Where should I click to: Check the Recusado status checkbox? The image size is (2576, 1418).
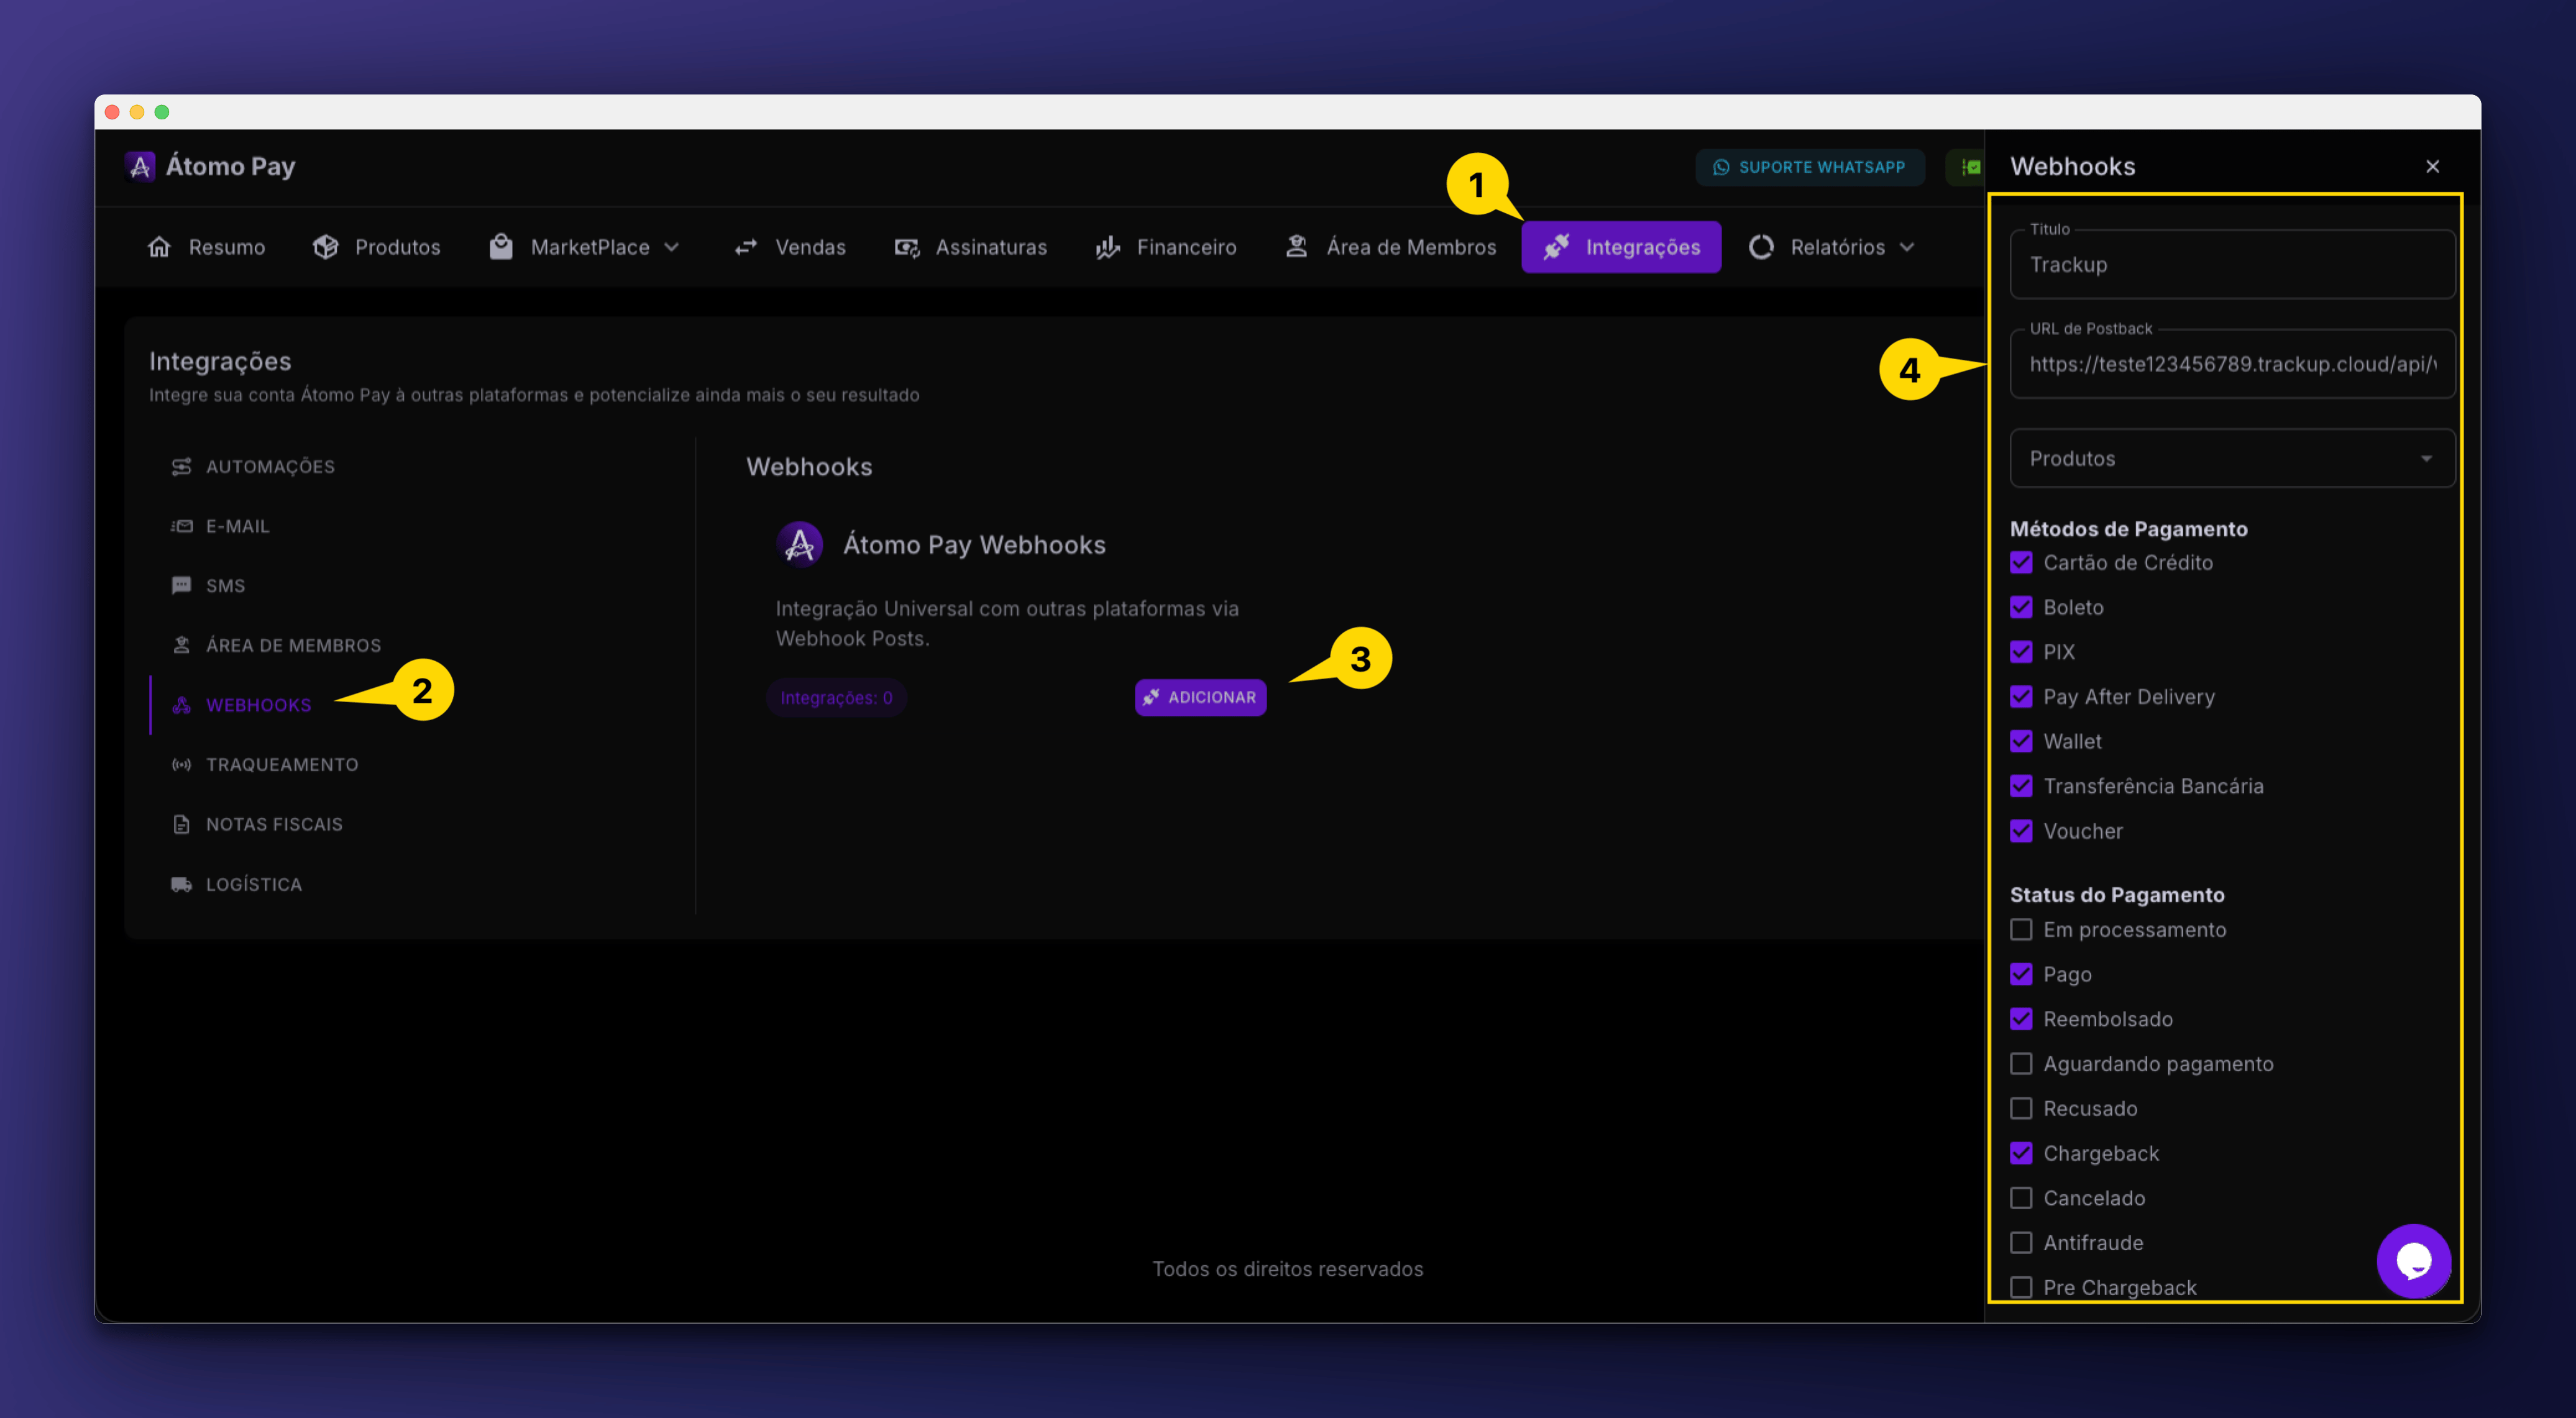pos(2021,1109)
